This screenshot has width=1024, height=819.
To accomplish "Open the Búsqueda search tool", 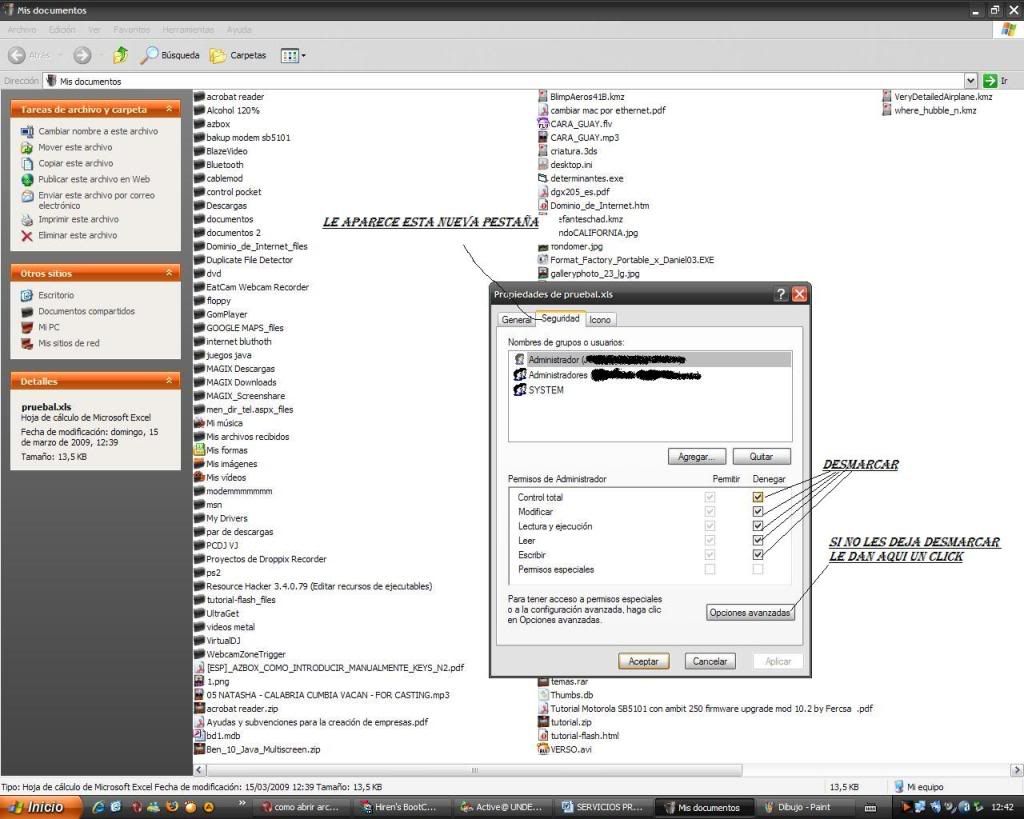I will pyautogui.click(x=170, y=56).
